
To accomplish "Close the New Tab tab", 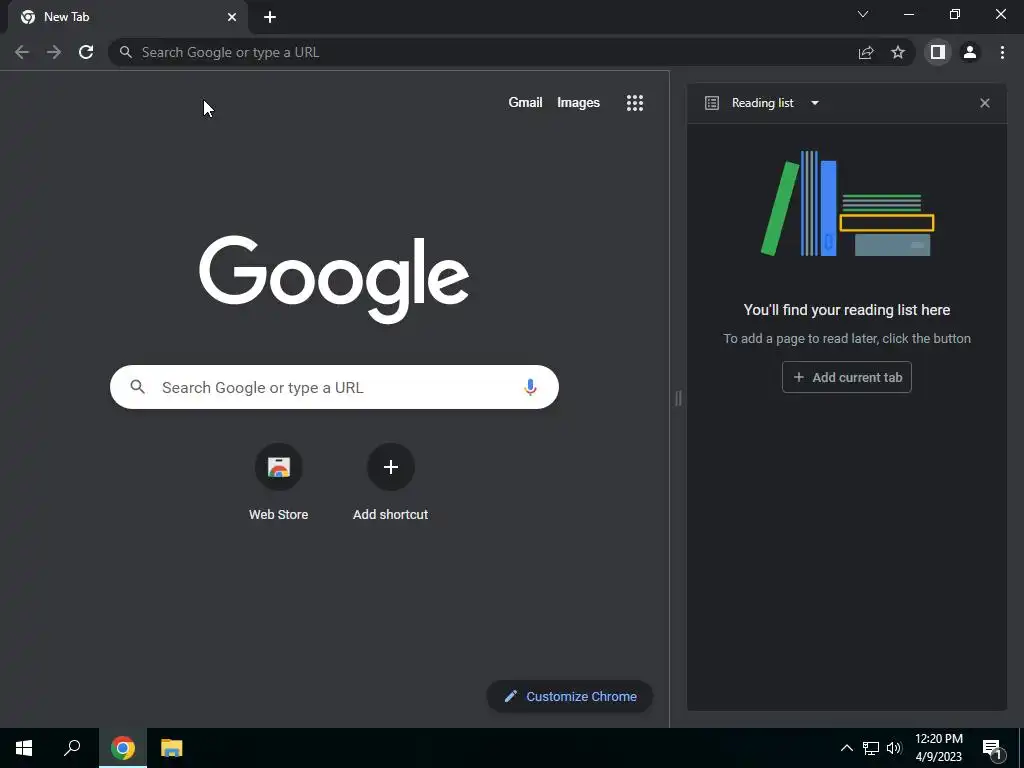I will pyautogui.click(x=232, y=17).
